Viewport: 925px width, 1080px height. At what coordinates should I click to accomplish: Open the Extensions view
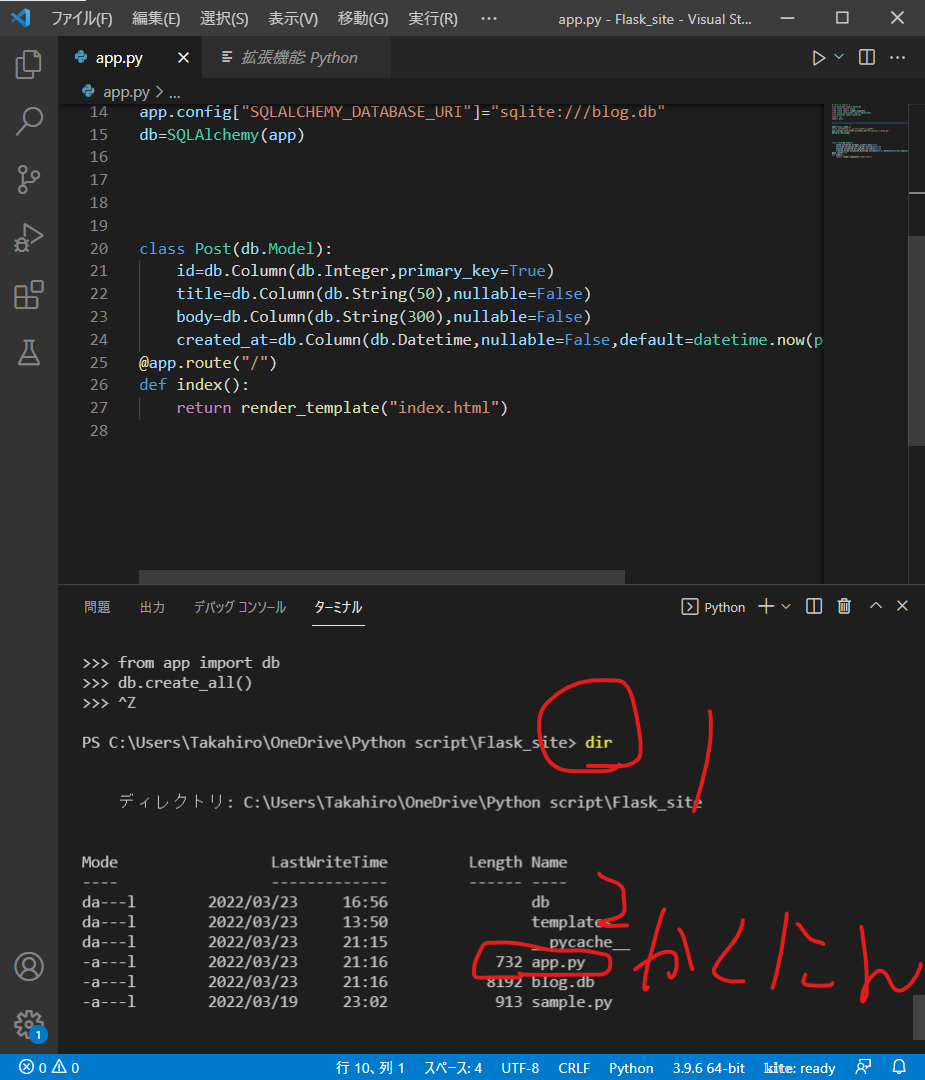point(28,295)
